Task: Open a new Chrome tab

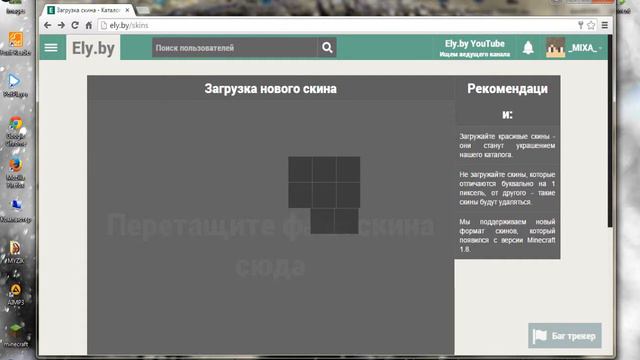Action: point(143,10)
